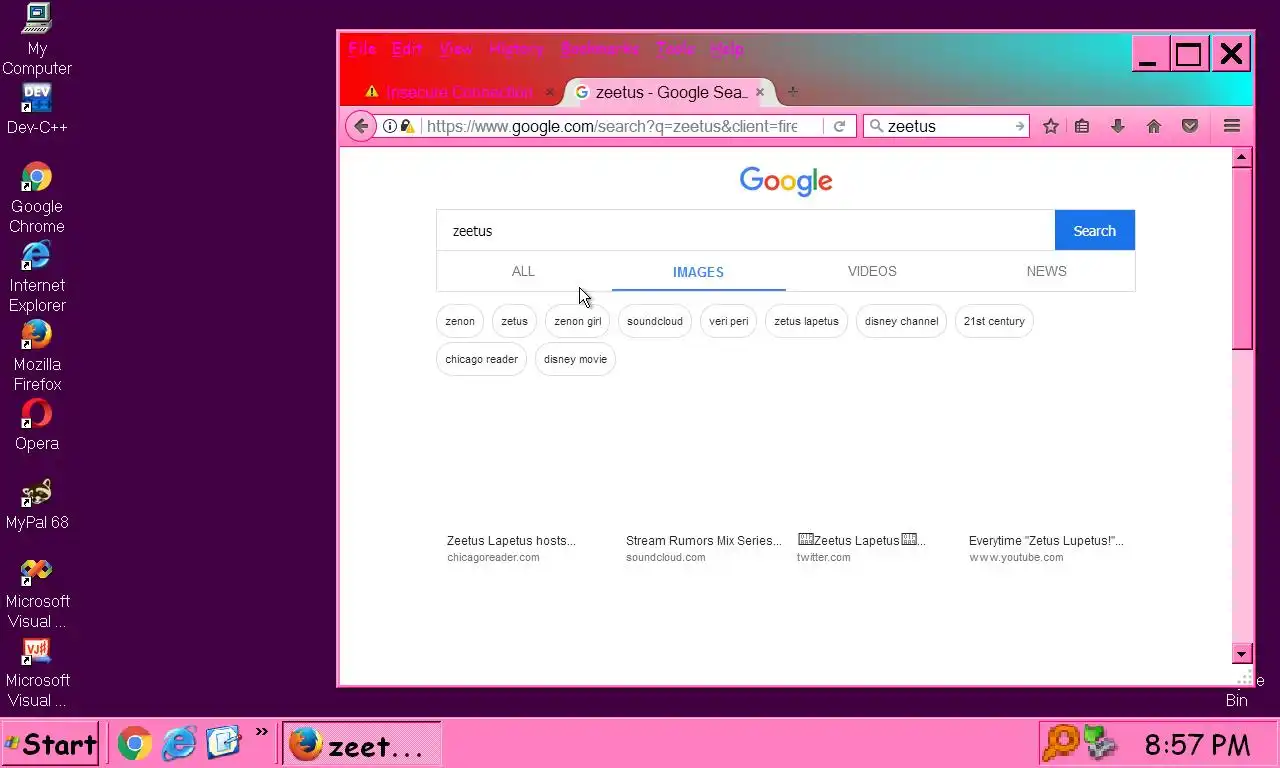Submit search with the arrow in Firefox search box

point(1019,126)
